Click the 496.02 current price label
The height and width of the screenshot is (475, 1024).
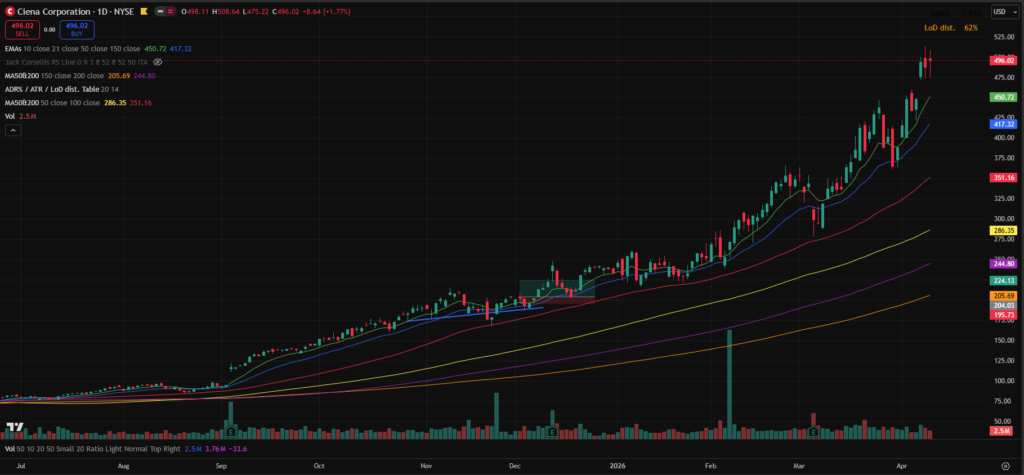[x=1003, y=61]
